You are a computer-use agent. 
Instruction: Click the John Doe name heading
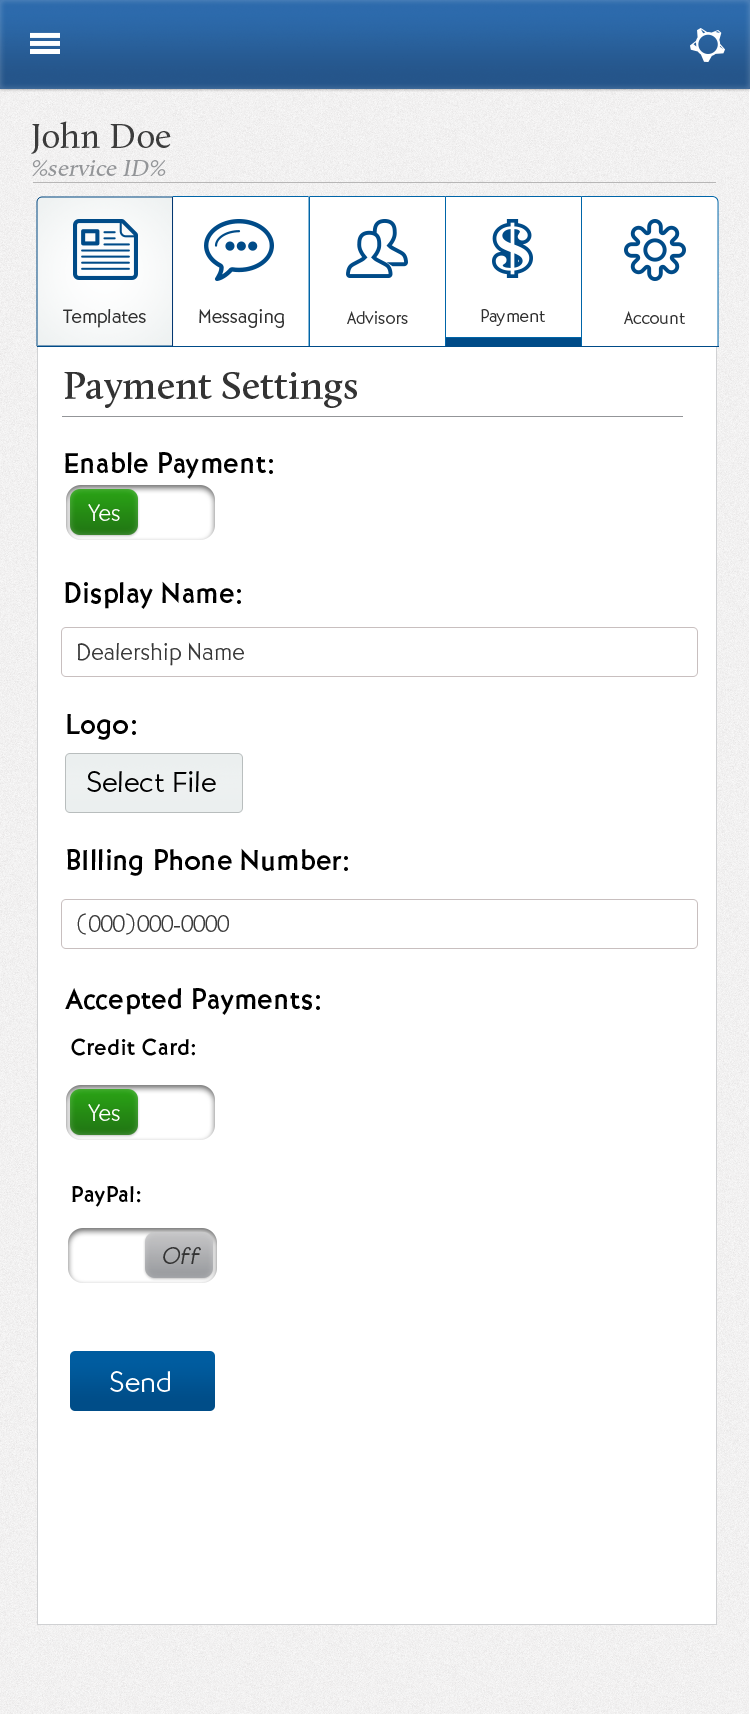point(101,136)
